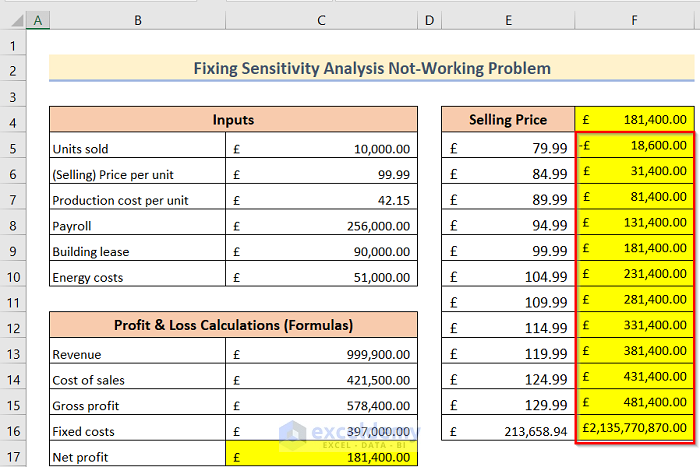
Task: Select row 9 header
Action: pos(13,251)
